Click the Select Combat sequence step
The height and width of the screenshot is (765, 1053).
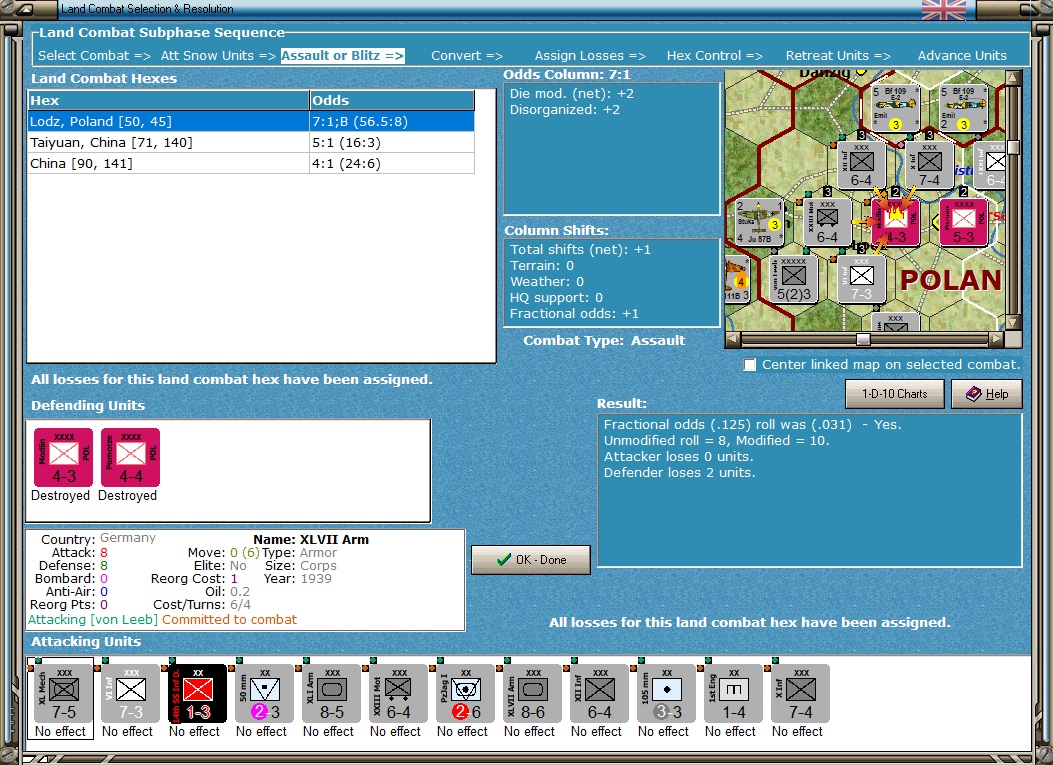(x=94, y=56)
